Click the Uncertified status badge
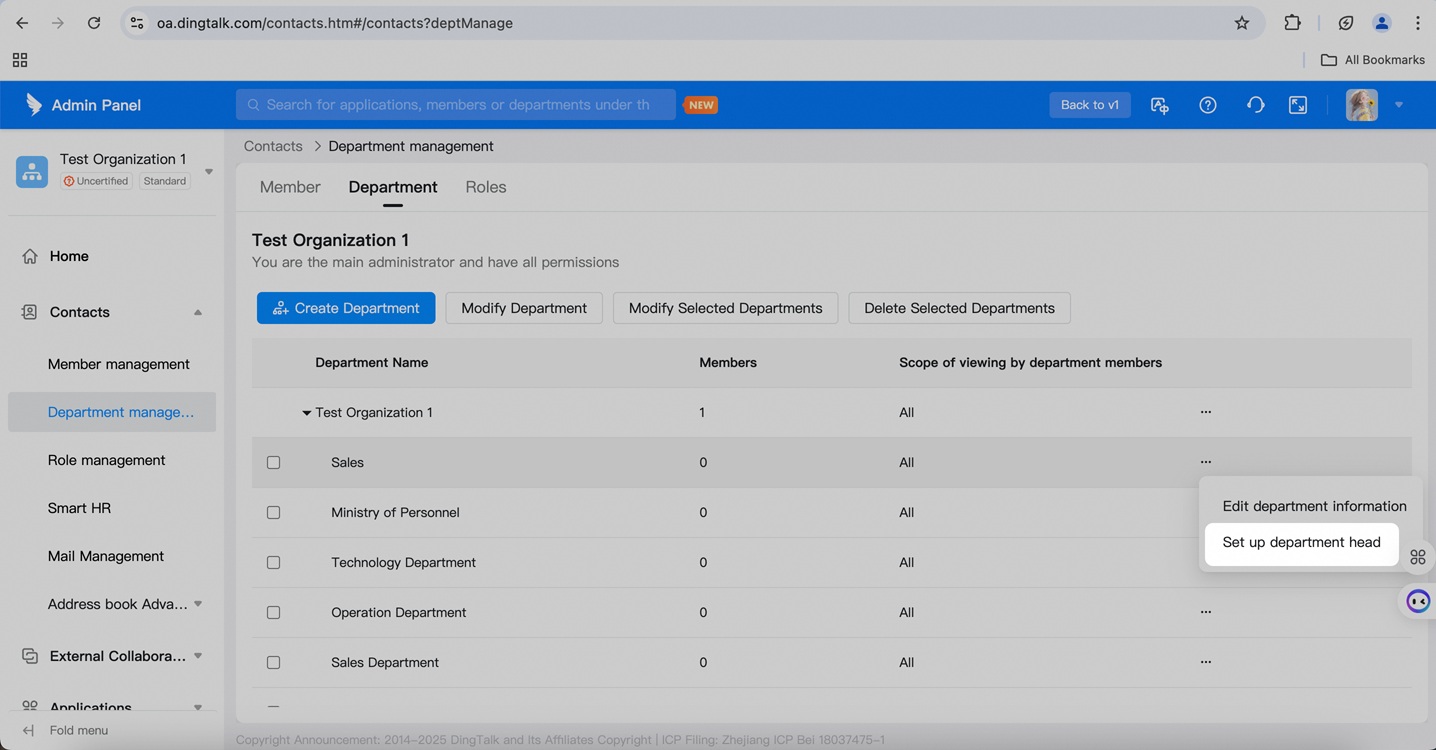The image size is (1436, 750). coord(96,181)
